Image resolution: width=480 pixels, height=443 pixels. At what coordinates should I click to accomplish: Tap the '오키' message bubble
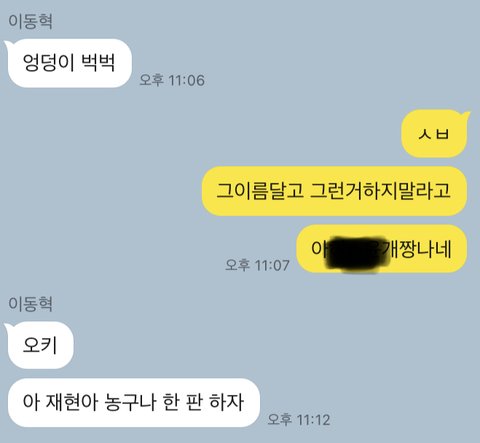click(40, 345)
